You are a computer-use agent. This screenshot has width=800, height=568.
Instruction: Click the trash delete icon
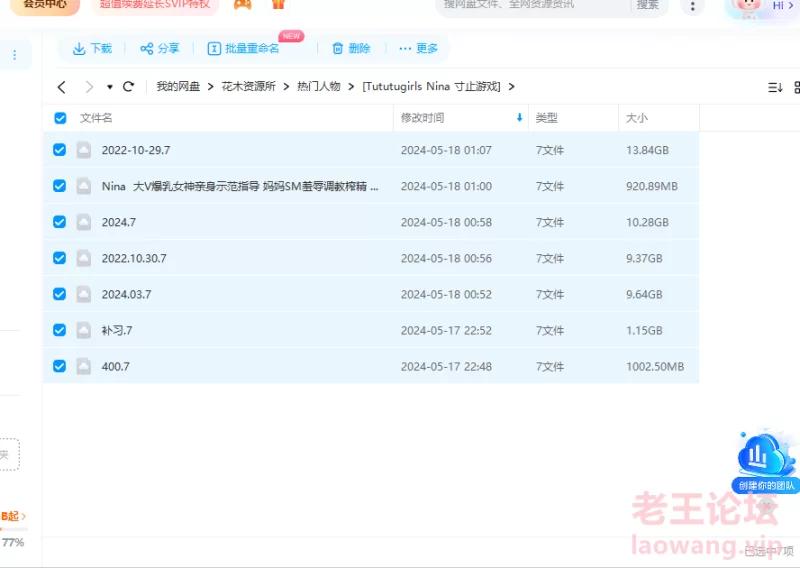click(x=338, y=48)
